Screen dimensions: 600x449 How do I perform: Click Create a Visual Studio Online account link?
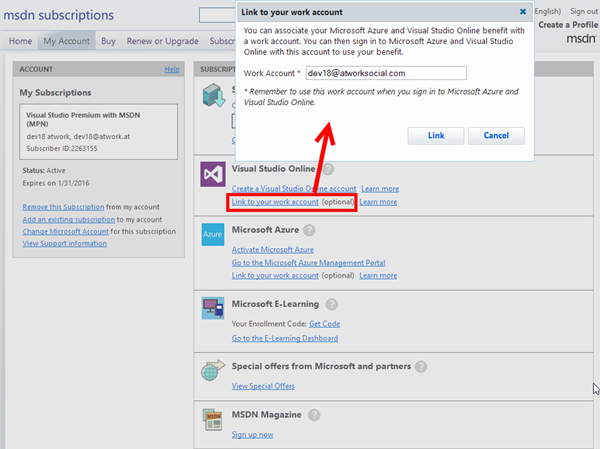(294, 189)
